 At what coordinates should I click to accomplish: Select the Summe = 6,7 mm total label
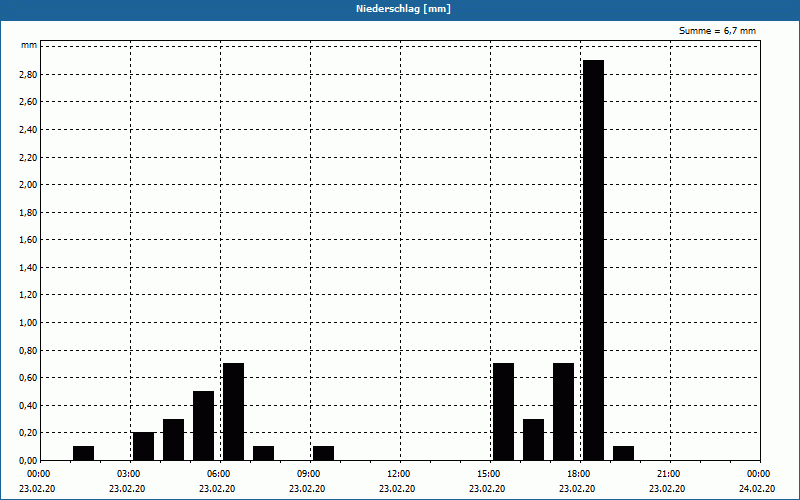click(717, 31)
